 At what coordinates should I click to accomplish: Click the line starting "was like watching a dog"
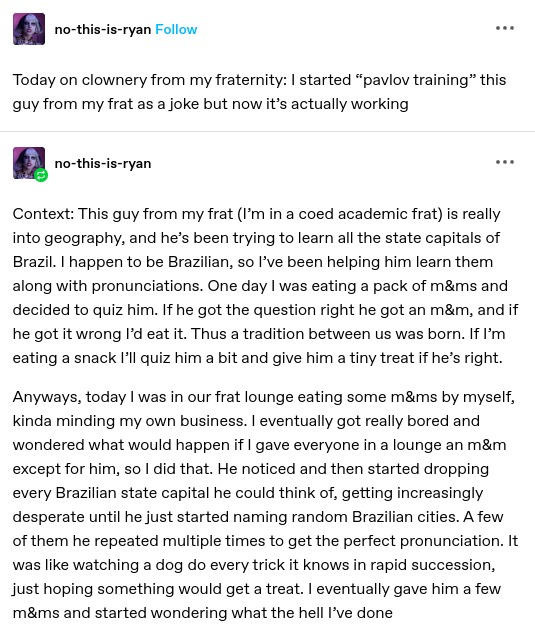(x=254, y=565)
